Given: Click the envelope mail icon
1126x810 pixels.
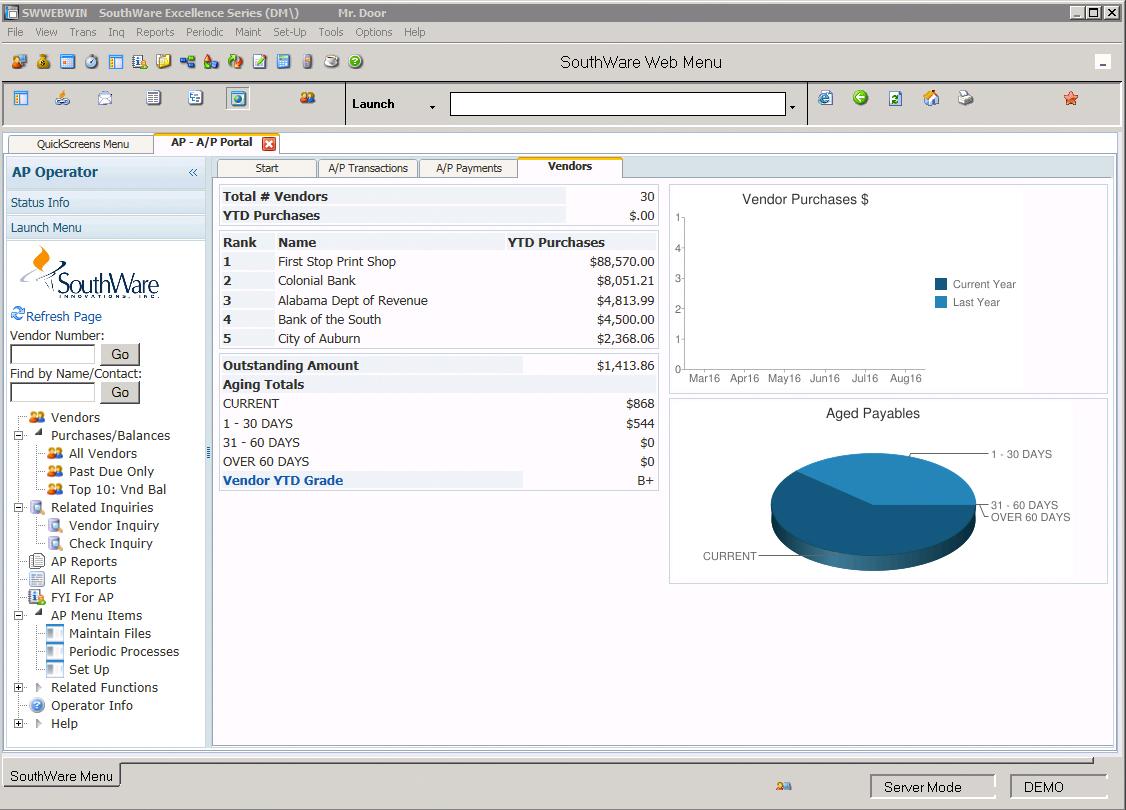Looking at the screenshot, I should (105, 98).
